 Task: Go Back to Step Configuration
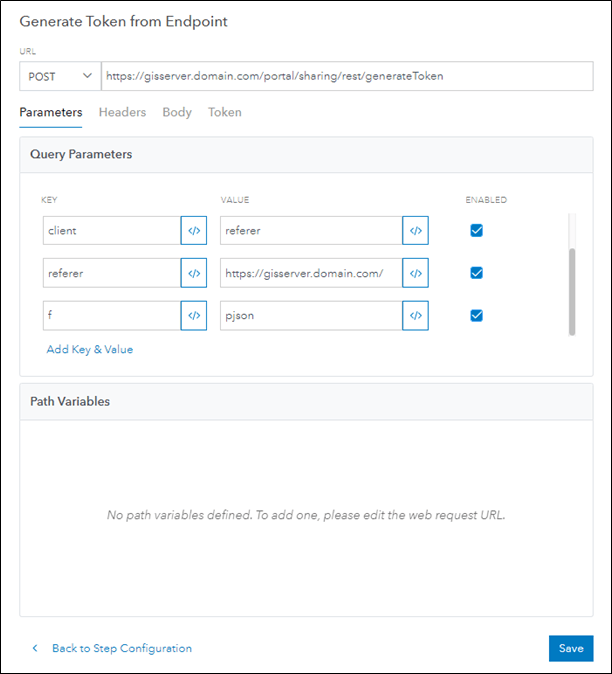[x=122, y=648]
